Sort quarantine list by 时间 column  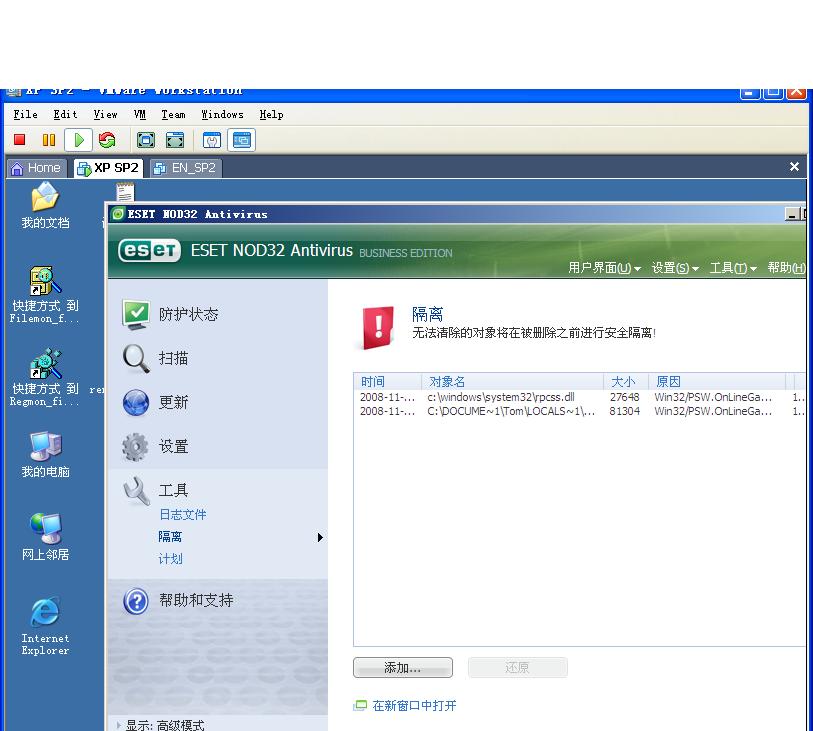pos(388,382)
